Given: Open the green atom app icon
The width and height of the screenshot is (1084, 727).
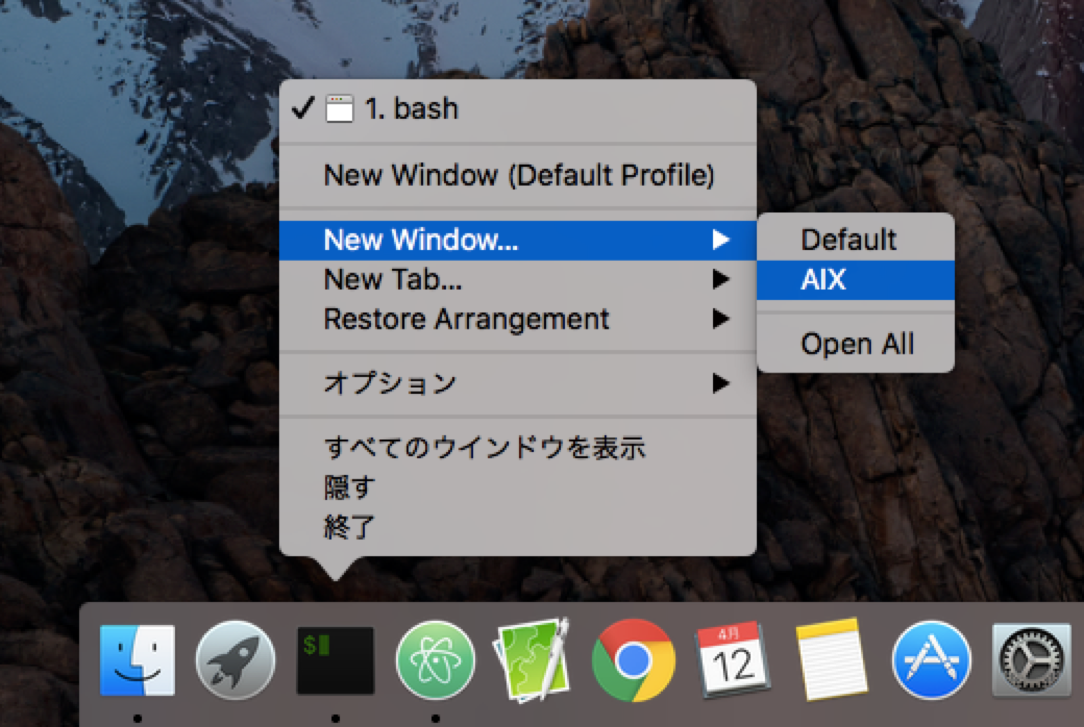Looking at the screenshot, I should click(434, 660).
